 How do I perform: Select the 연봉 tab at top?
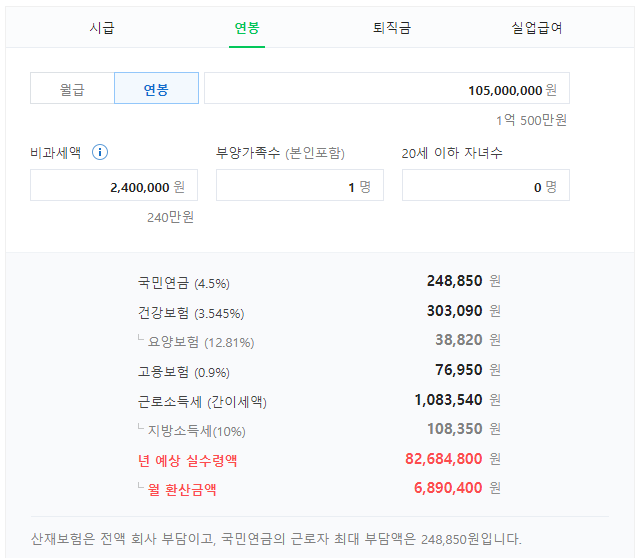(x=247, y=28)
